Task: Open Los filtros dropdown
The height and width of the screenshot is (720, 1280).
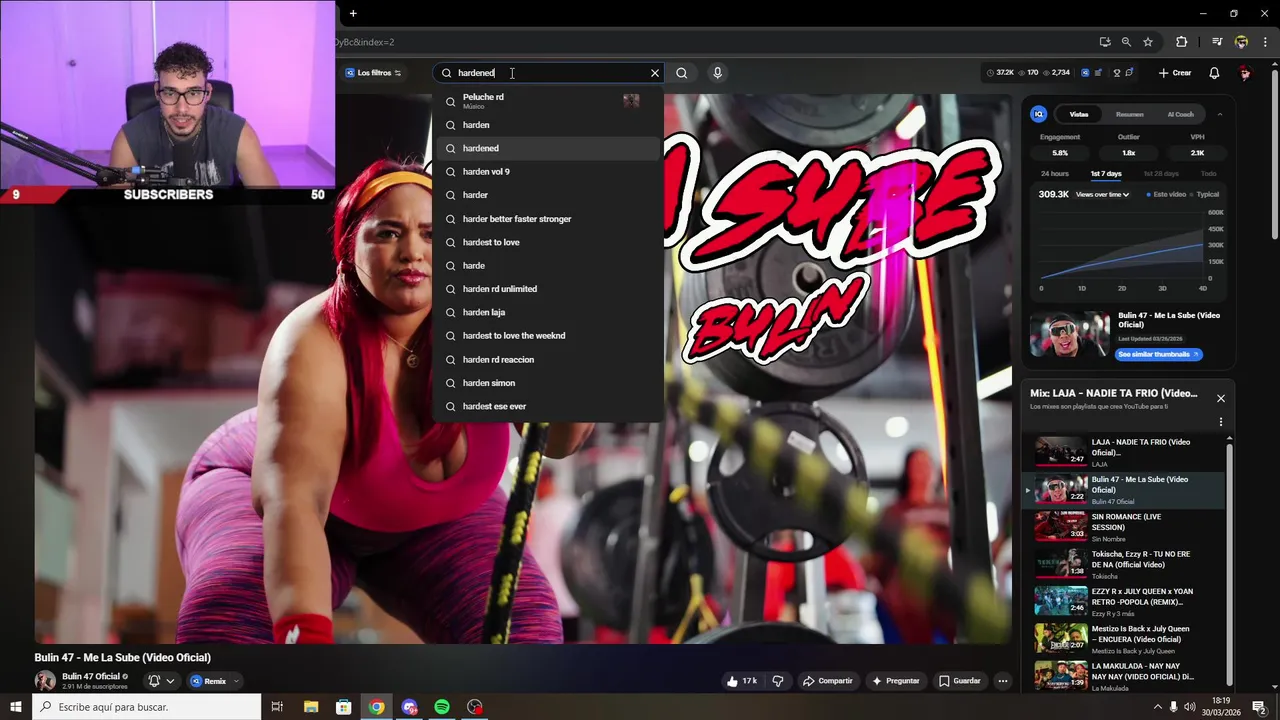Action: pyautogui.click(x=373, y=73)
